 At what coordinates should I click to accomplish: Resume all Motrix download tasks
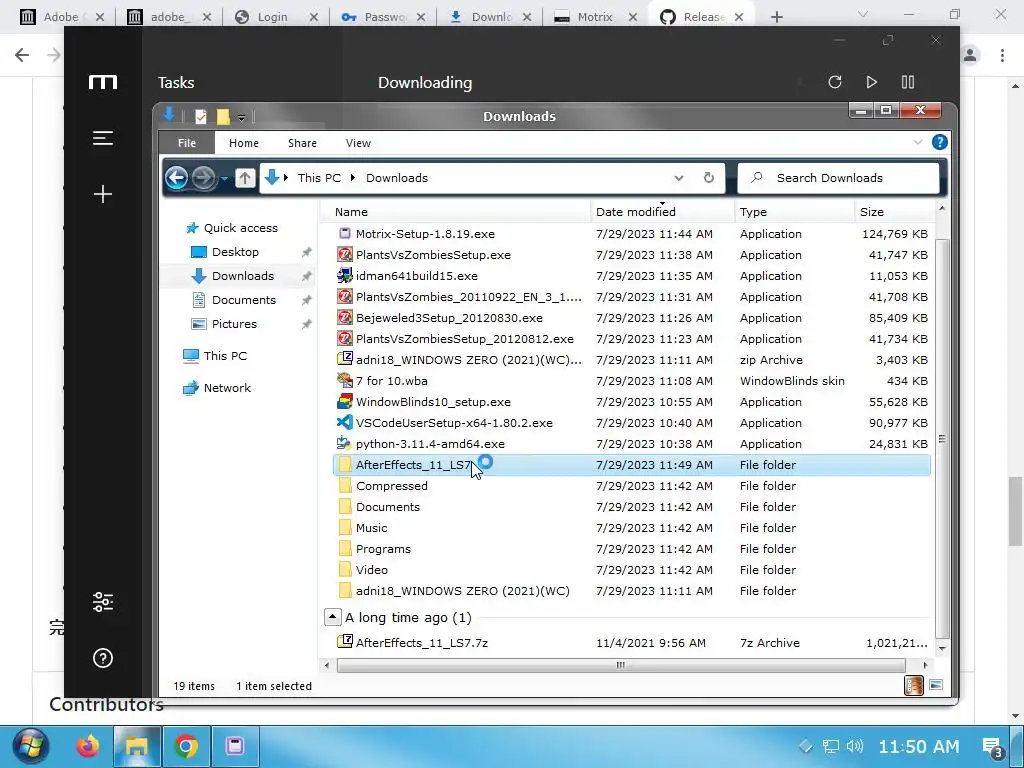coord(871,82)
